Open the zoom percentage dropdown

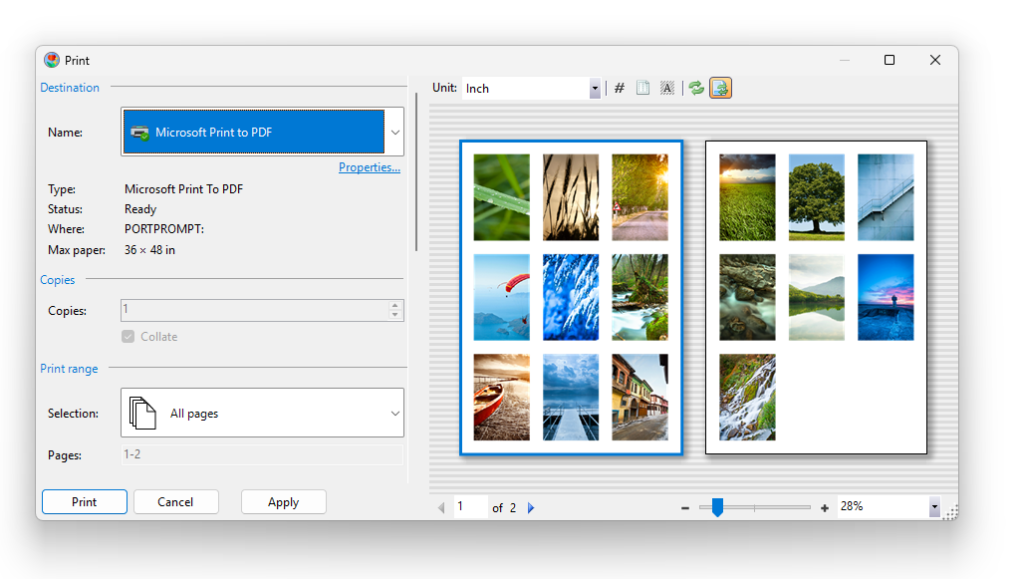coord(932,506)
